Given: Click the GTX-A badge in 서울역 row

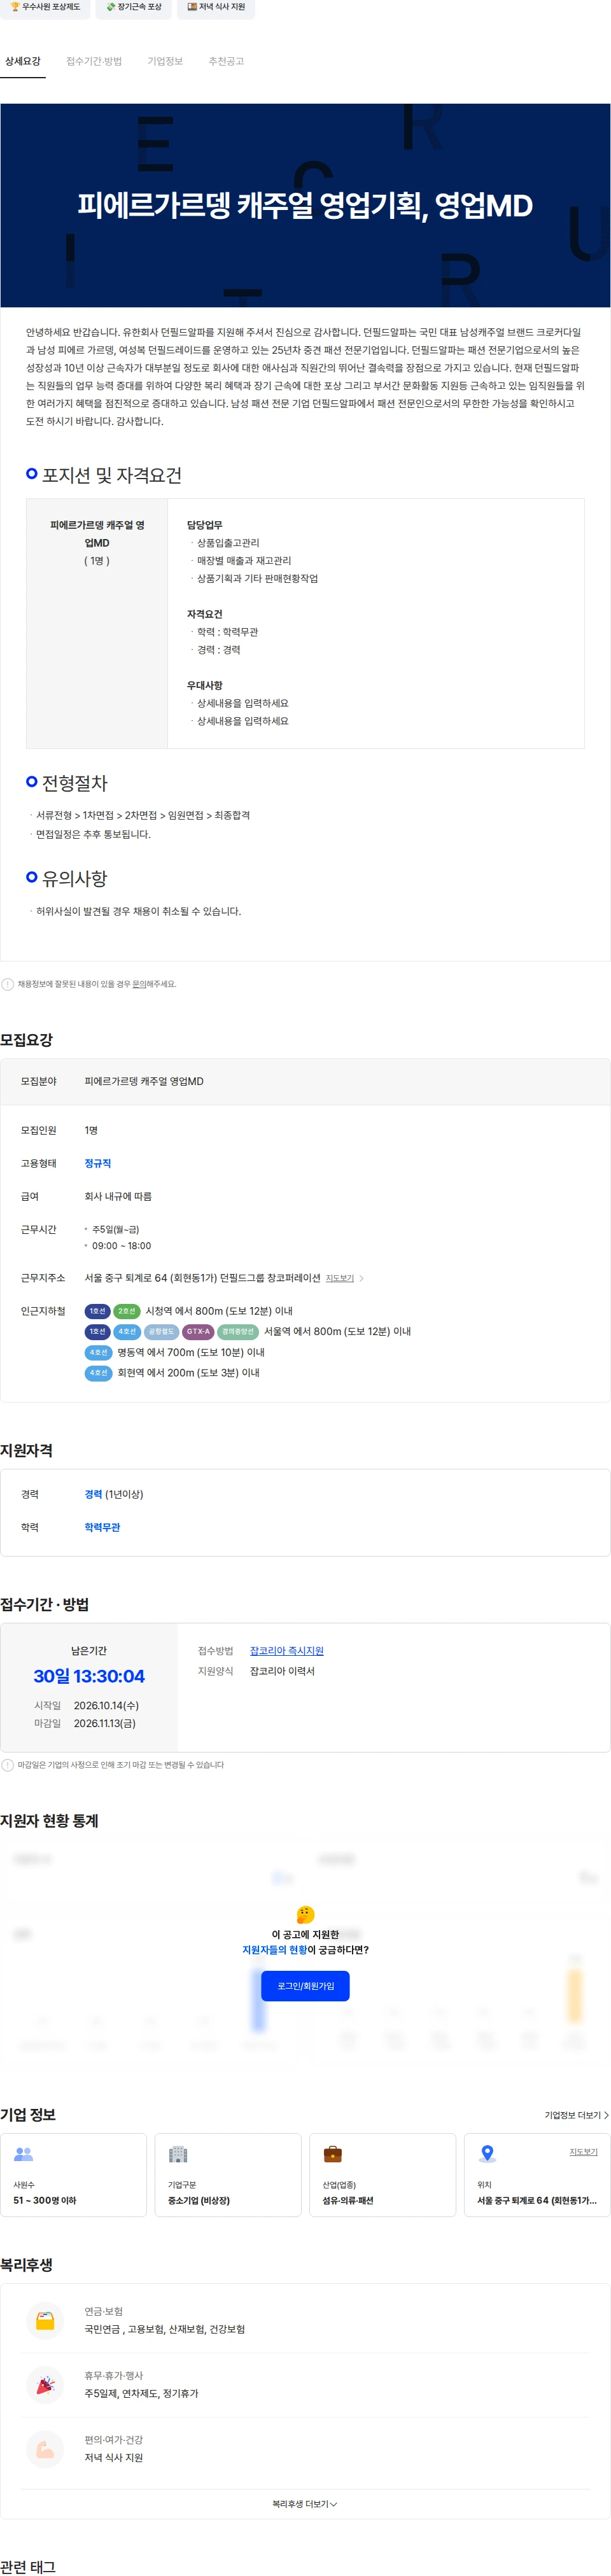Looking at the screenshot, I should 198,1331.
